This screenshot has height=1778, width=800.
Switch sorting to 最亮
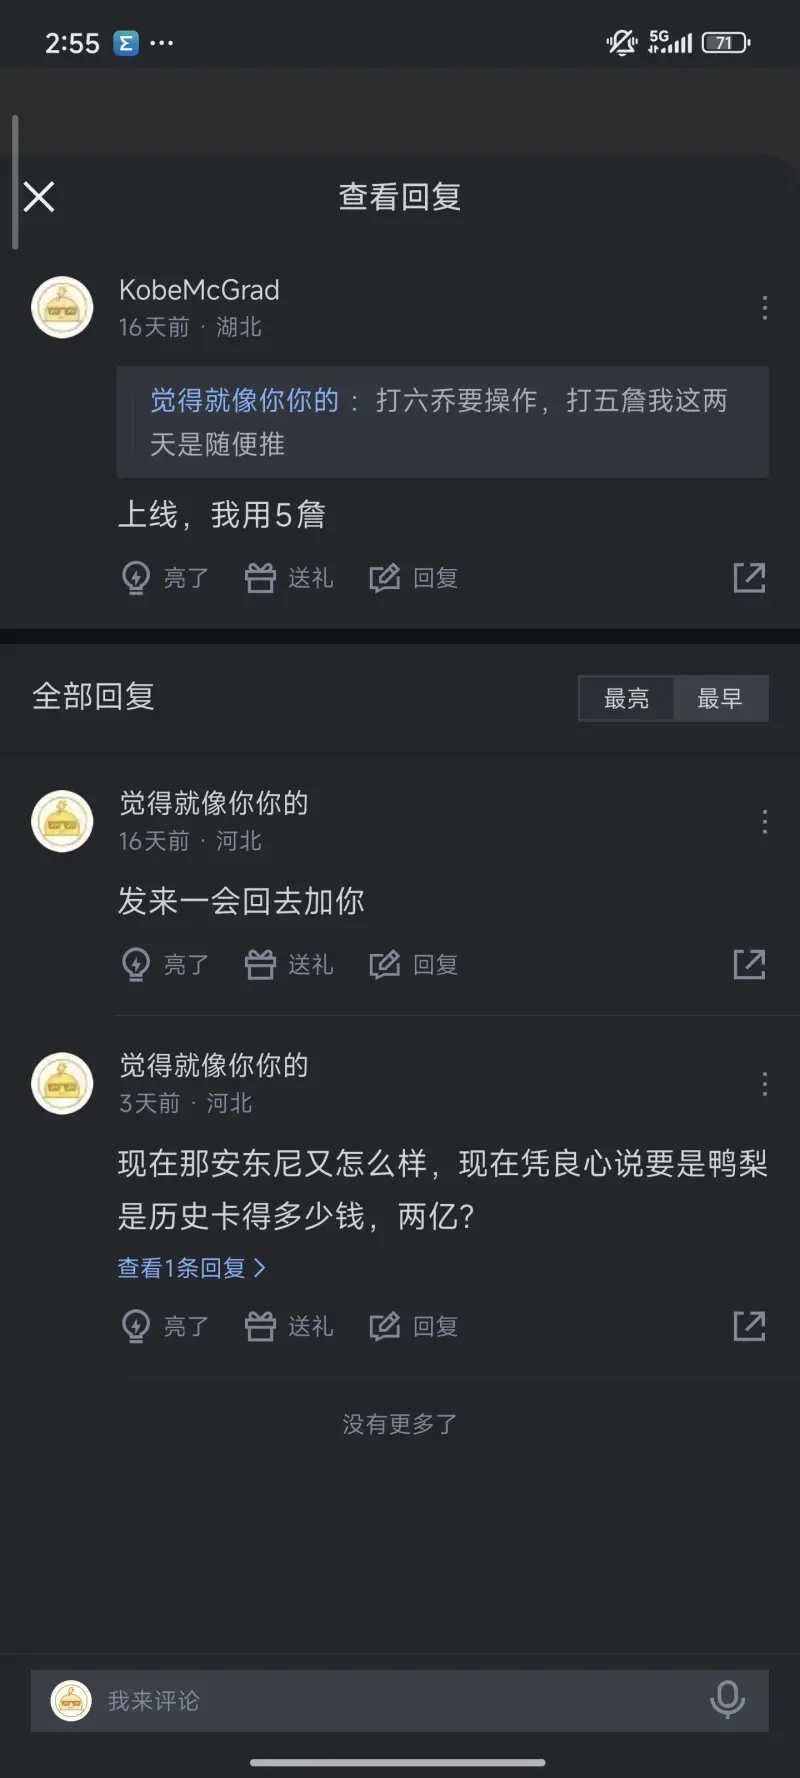626,698
